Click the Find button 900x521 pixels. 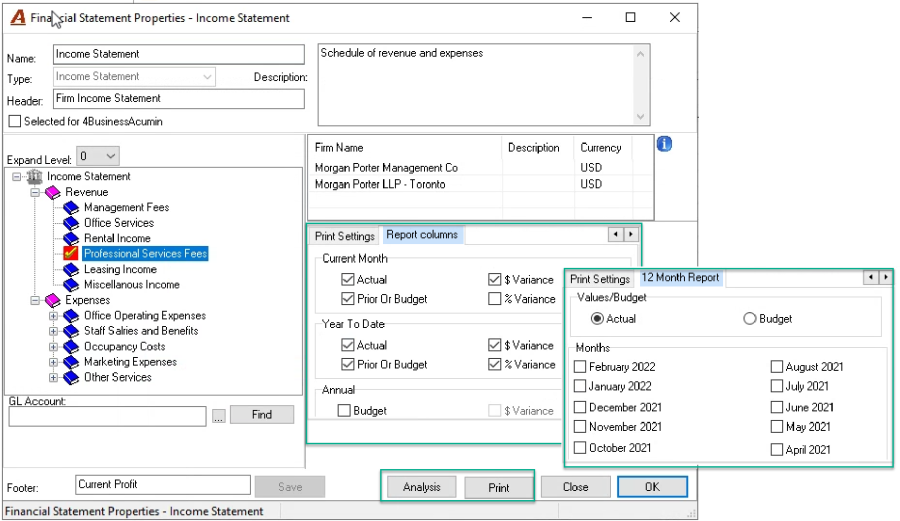pos(262,414)
